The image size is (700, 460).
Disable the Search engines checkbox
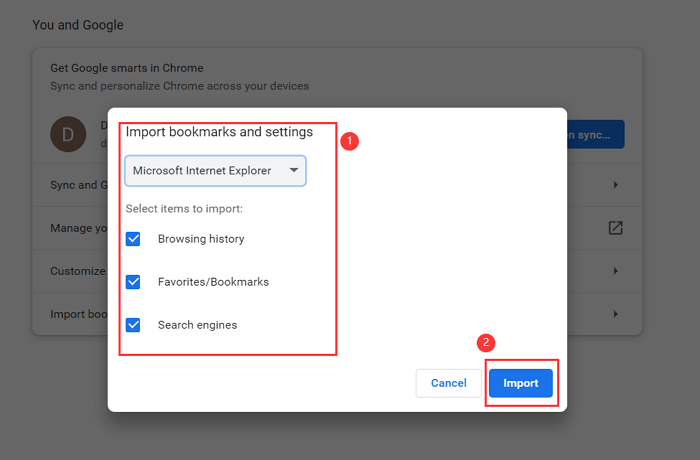point(134,325)
